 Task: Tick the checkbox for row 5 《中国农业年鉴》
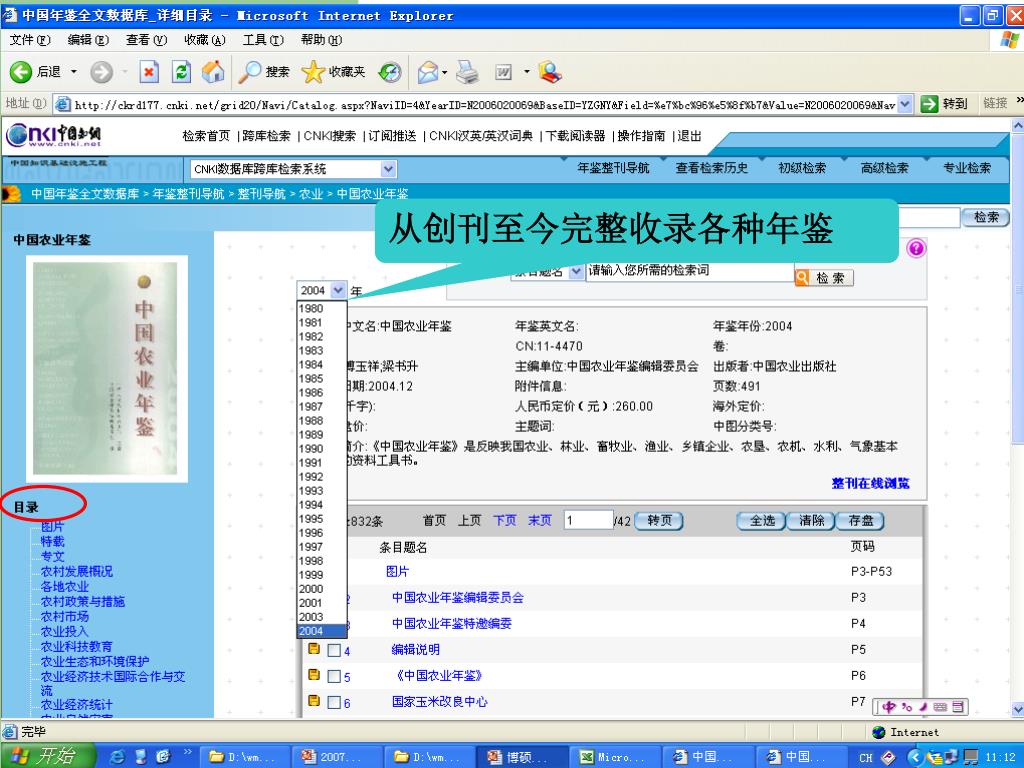334,677
